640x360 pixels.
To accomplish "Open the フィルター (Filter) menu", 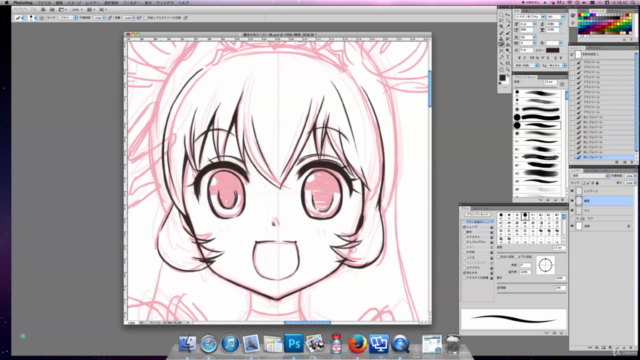I will click(x=131, y=2).
